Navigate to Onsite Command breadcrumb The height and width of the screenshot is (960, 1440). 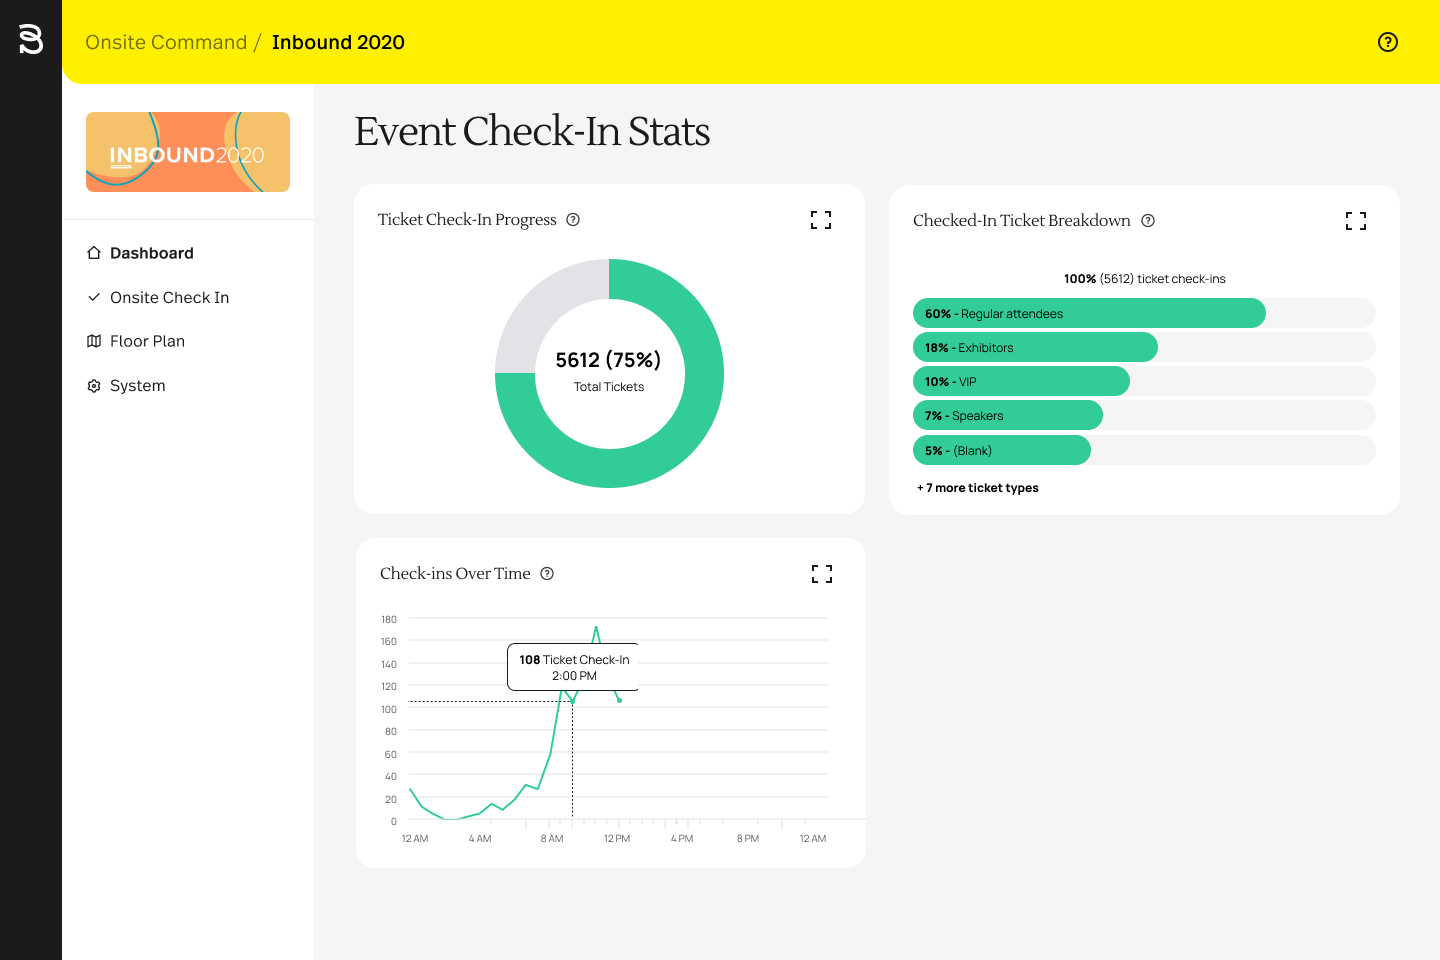point(166,42)
